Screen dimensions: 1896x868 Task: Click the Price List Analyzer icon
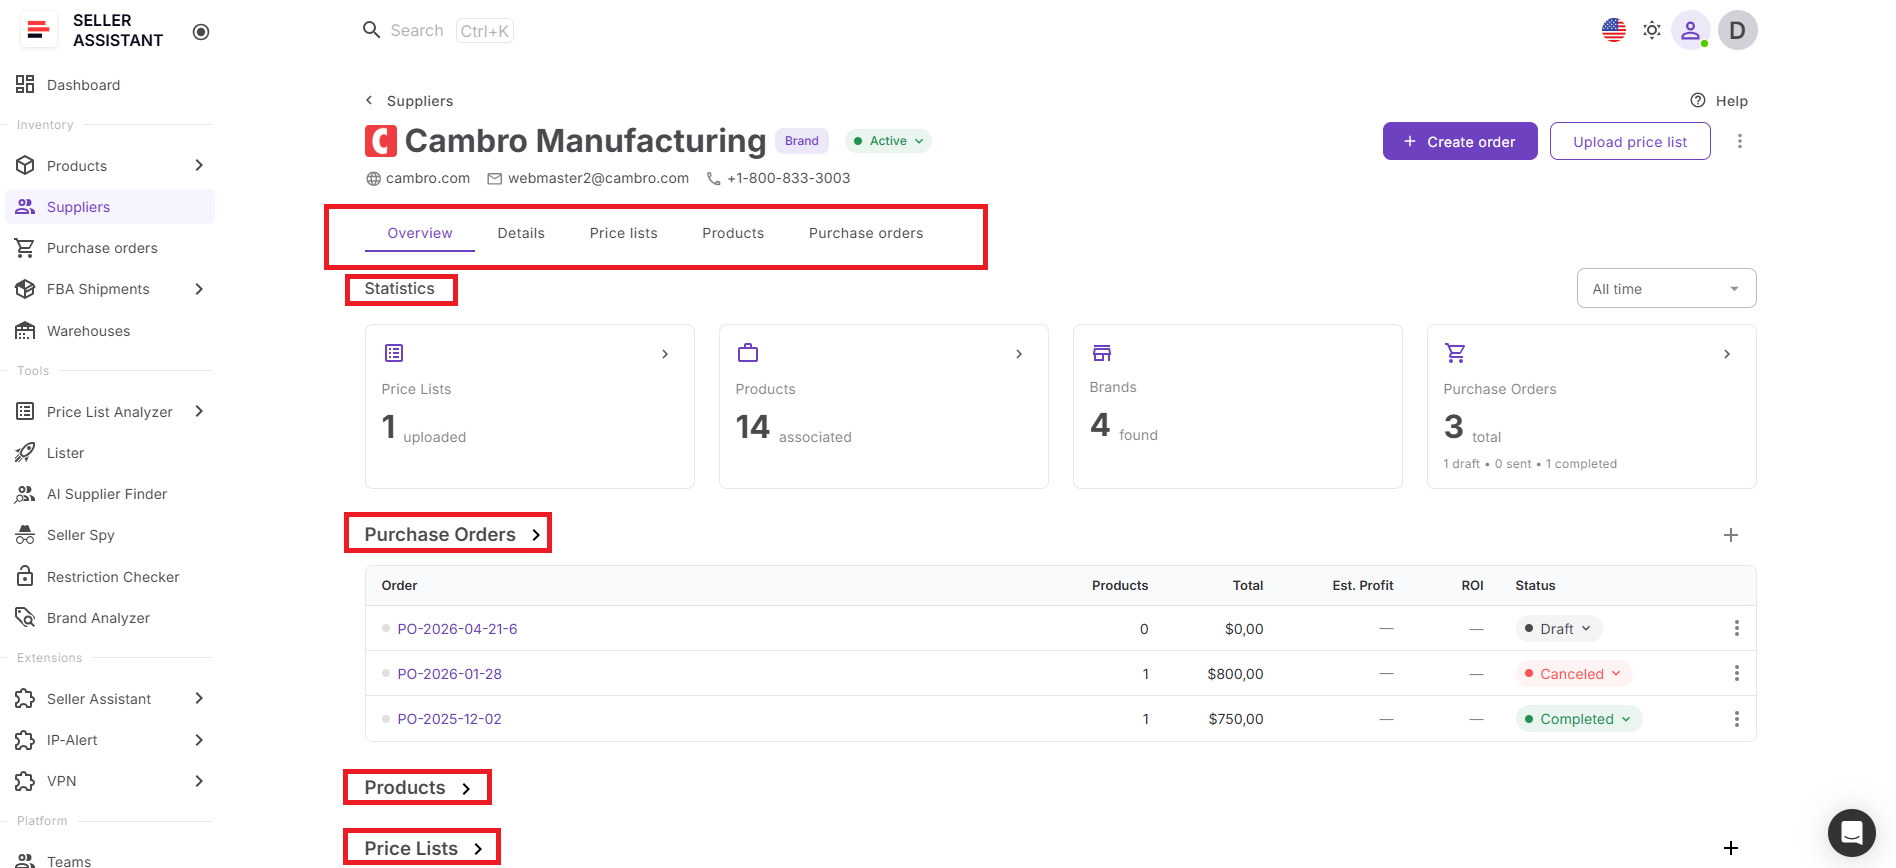(x=25, y=412)
